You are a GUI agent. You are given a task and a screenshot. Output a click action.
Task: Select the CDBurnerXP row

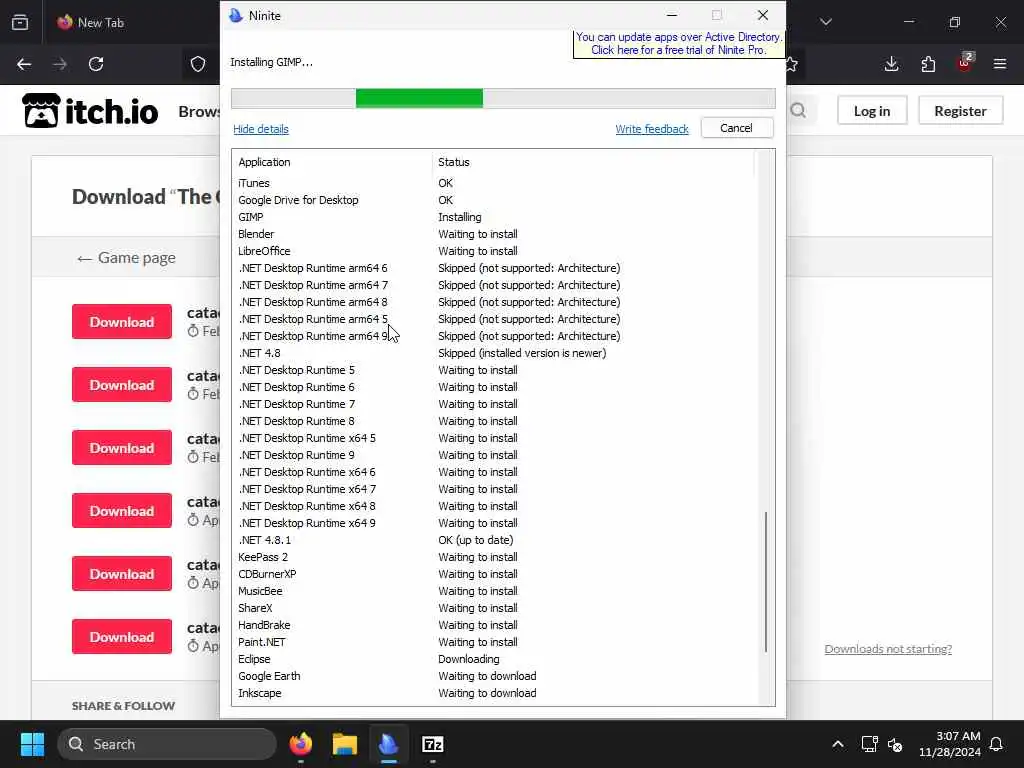coord(495,574)
